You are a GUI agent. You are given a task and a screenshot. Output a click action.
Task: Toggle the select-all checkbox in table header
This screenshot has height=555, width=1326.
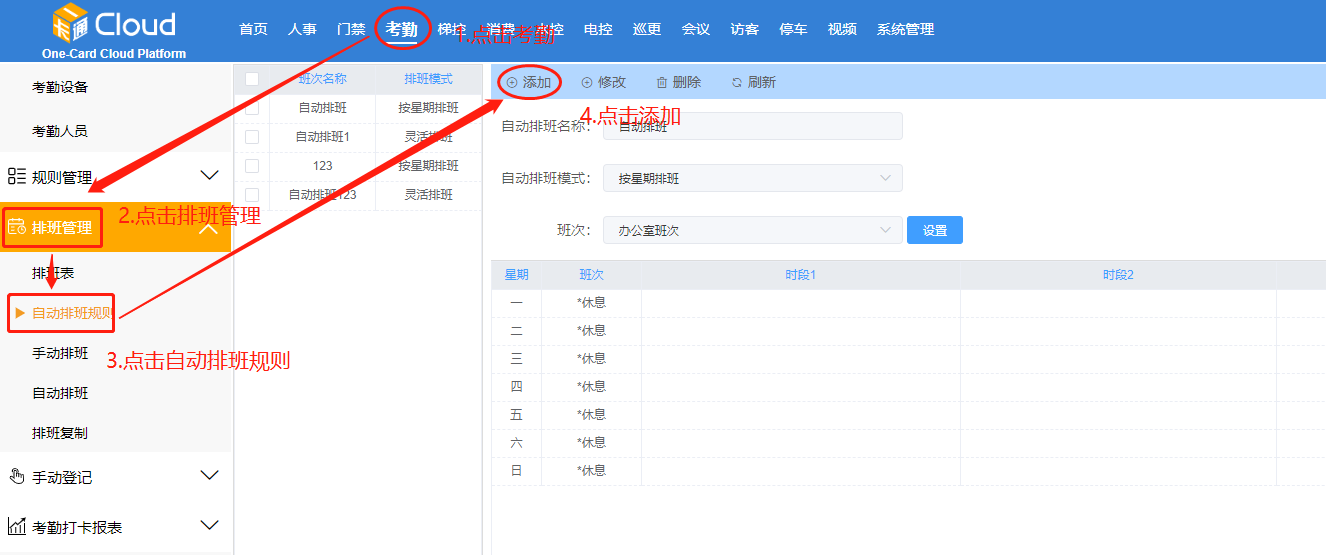252,79
